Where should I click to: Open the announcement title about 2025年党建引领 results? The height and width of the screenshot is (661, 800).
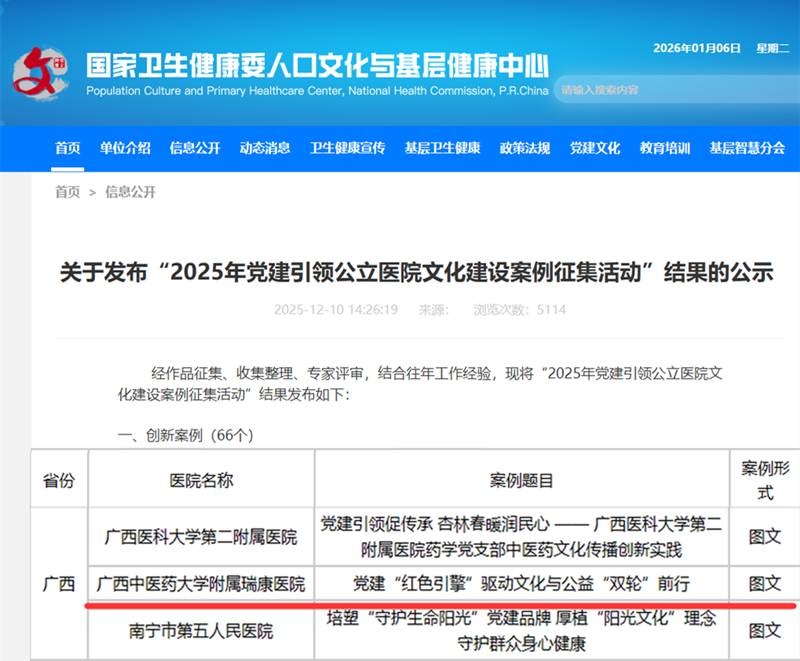[x=400, y=272]
